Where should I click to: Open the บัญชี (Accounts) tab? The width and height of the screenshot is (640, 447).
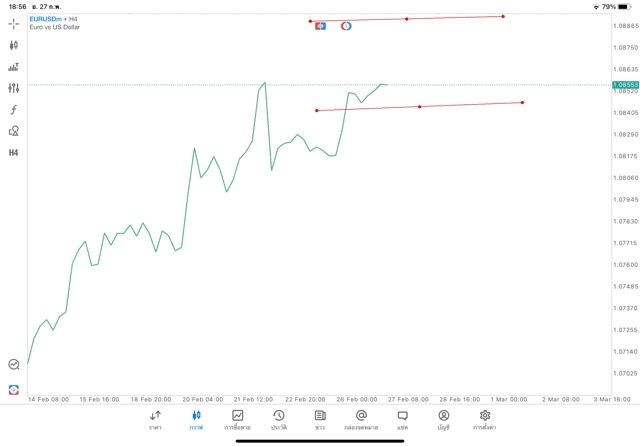pyautogui.click(x=444, y=419)
